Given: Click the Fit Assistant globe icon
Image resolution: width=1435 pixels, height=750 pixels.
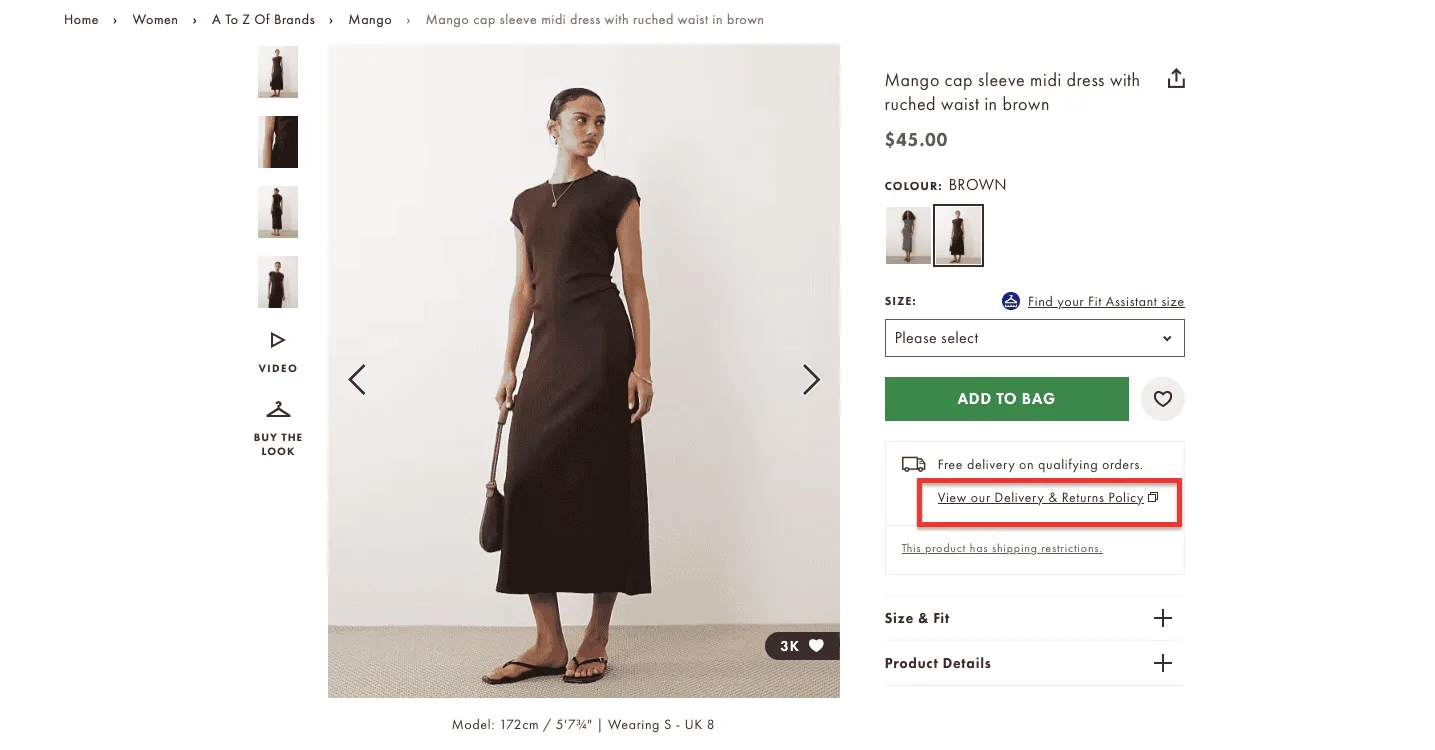Looking at the screenshot, I should pos(1010,301).
